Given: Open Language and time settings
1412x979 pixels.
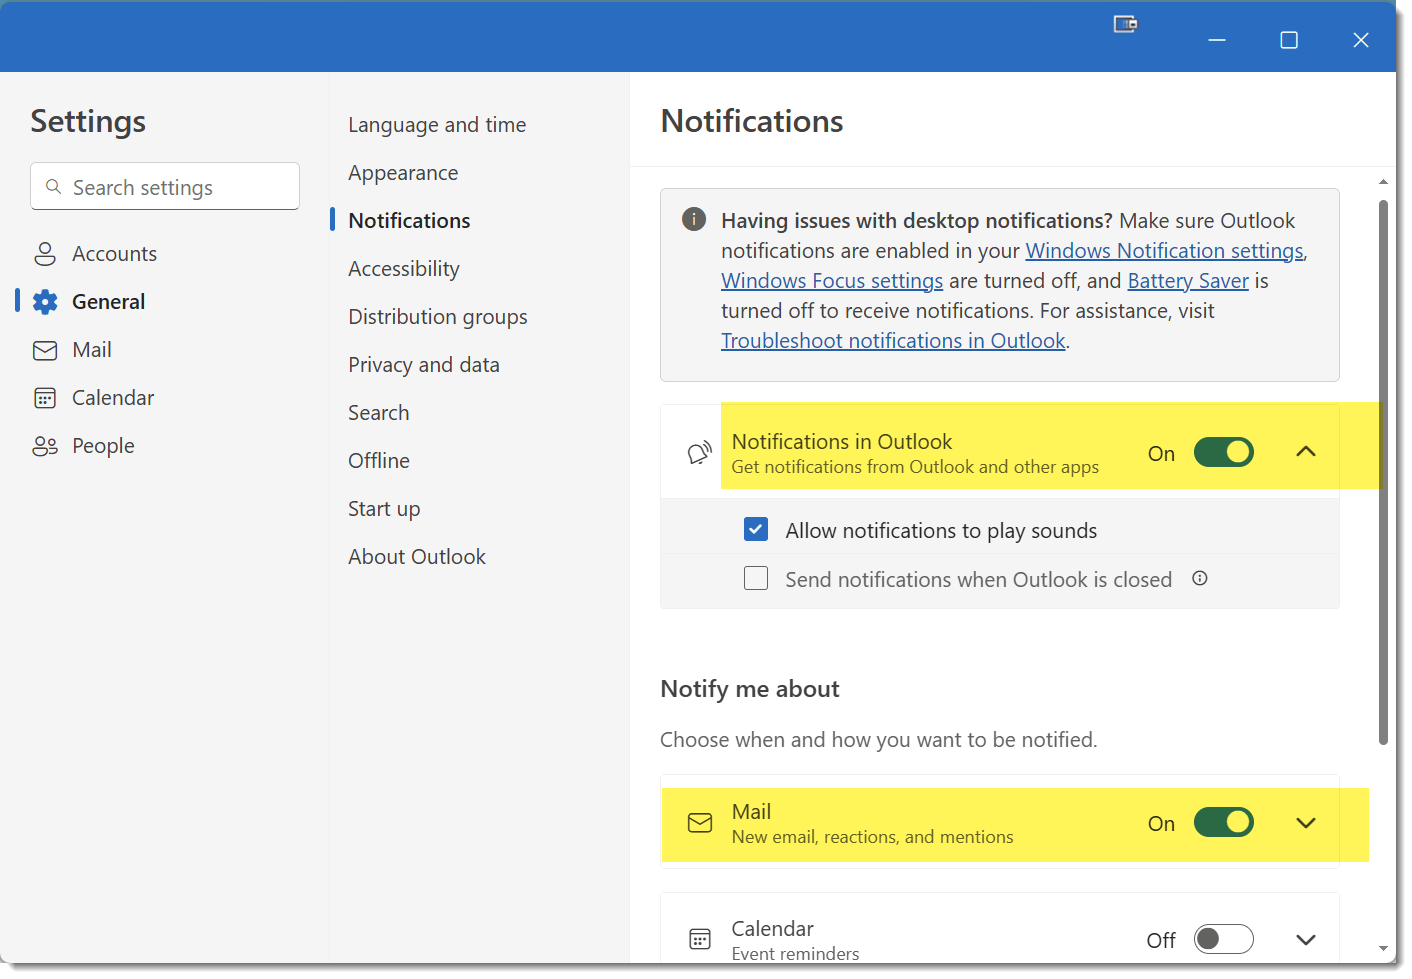Looking at the screenshot, I should [437, 125].
